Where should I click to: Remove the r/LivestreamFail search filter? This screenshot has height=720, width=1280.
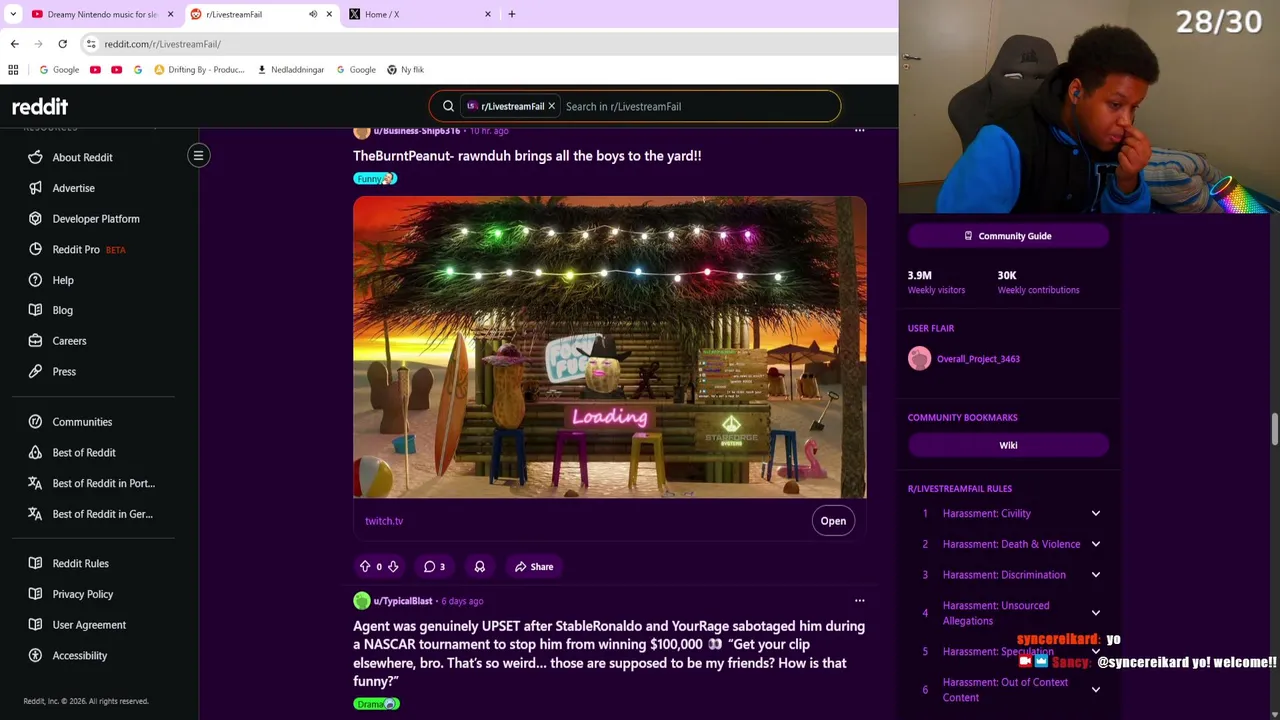pos(551,106)
